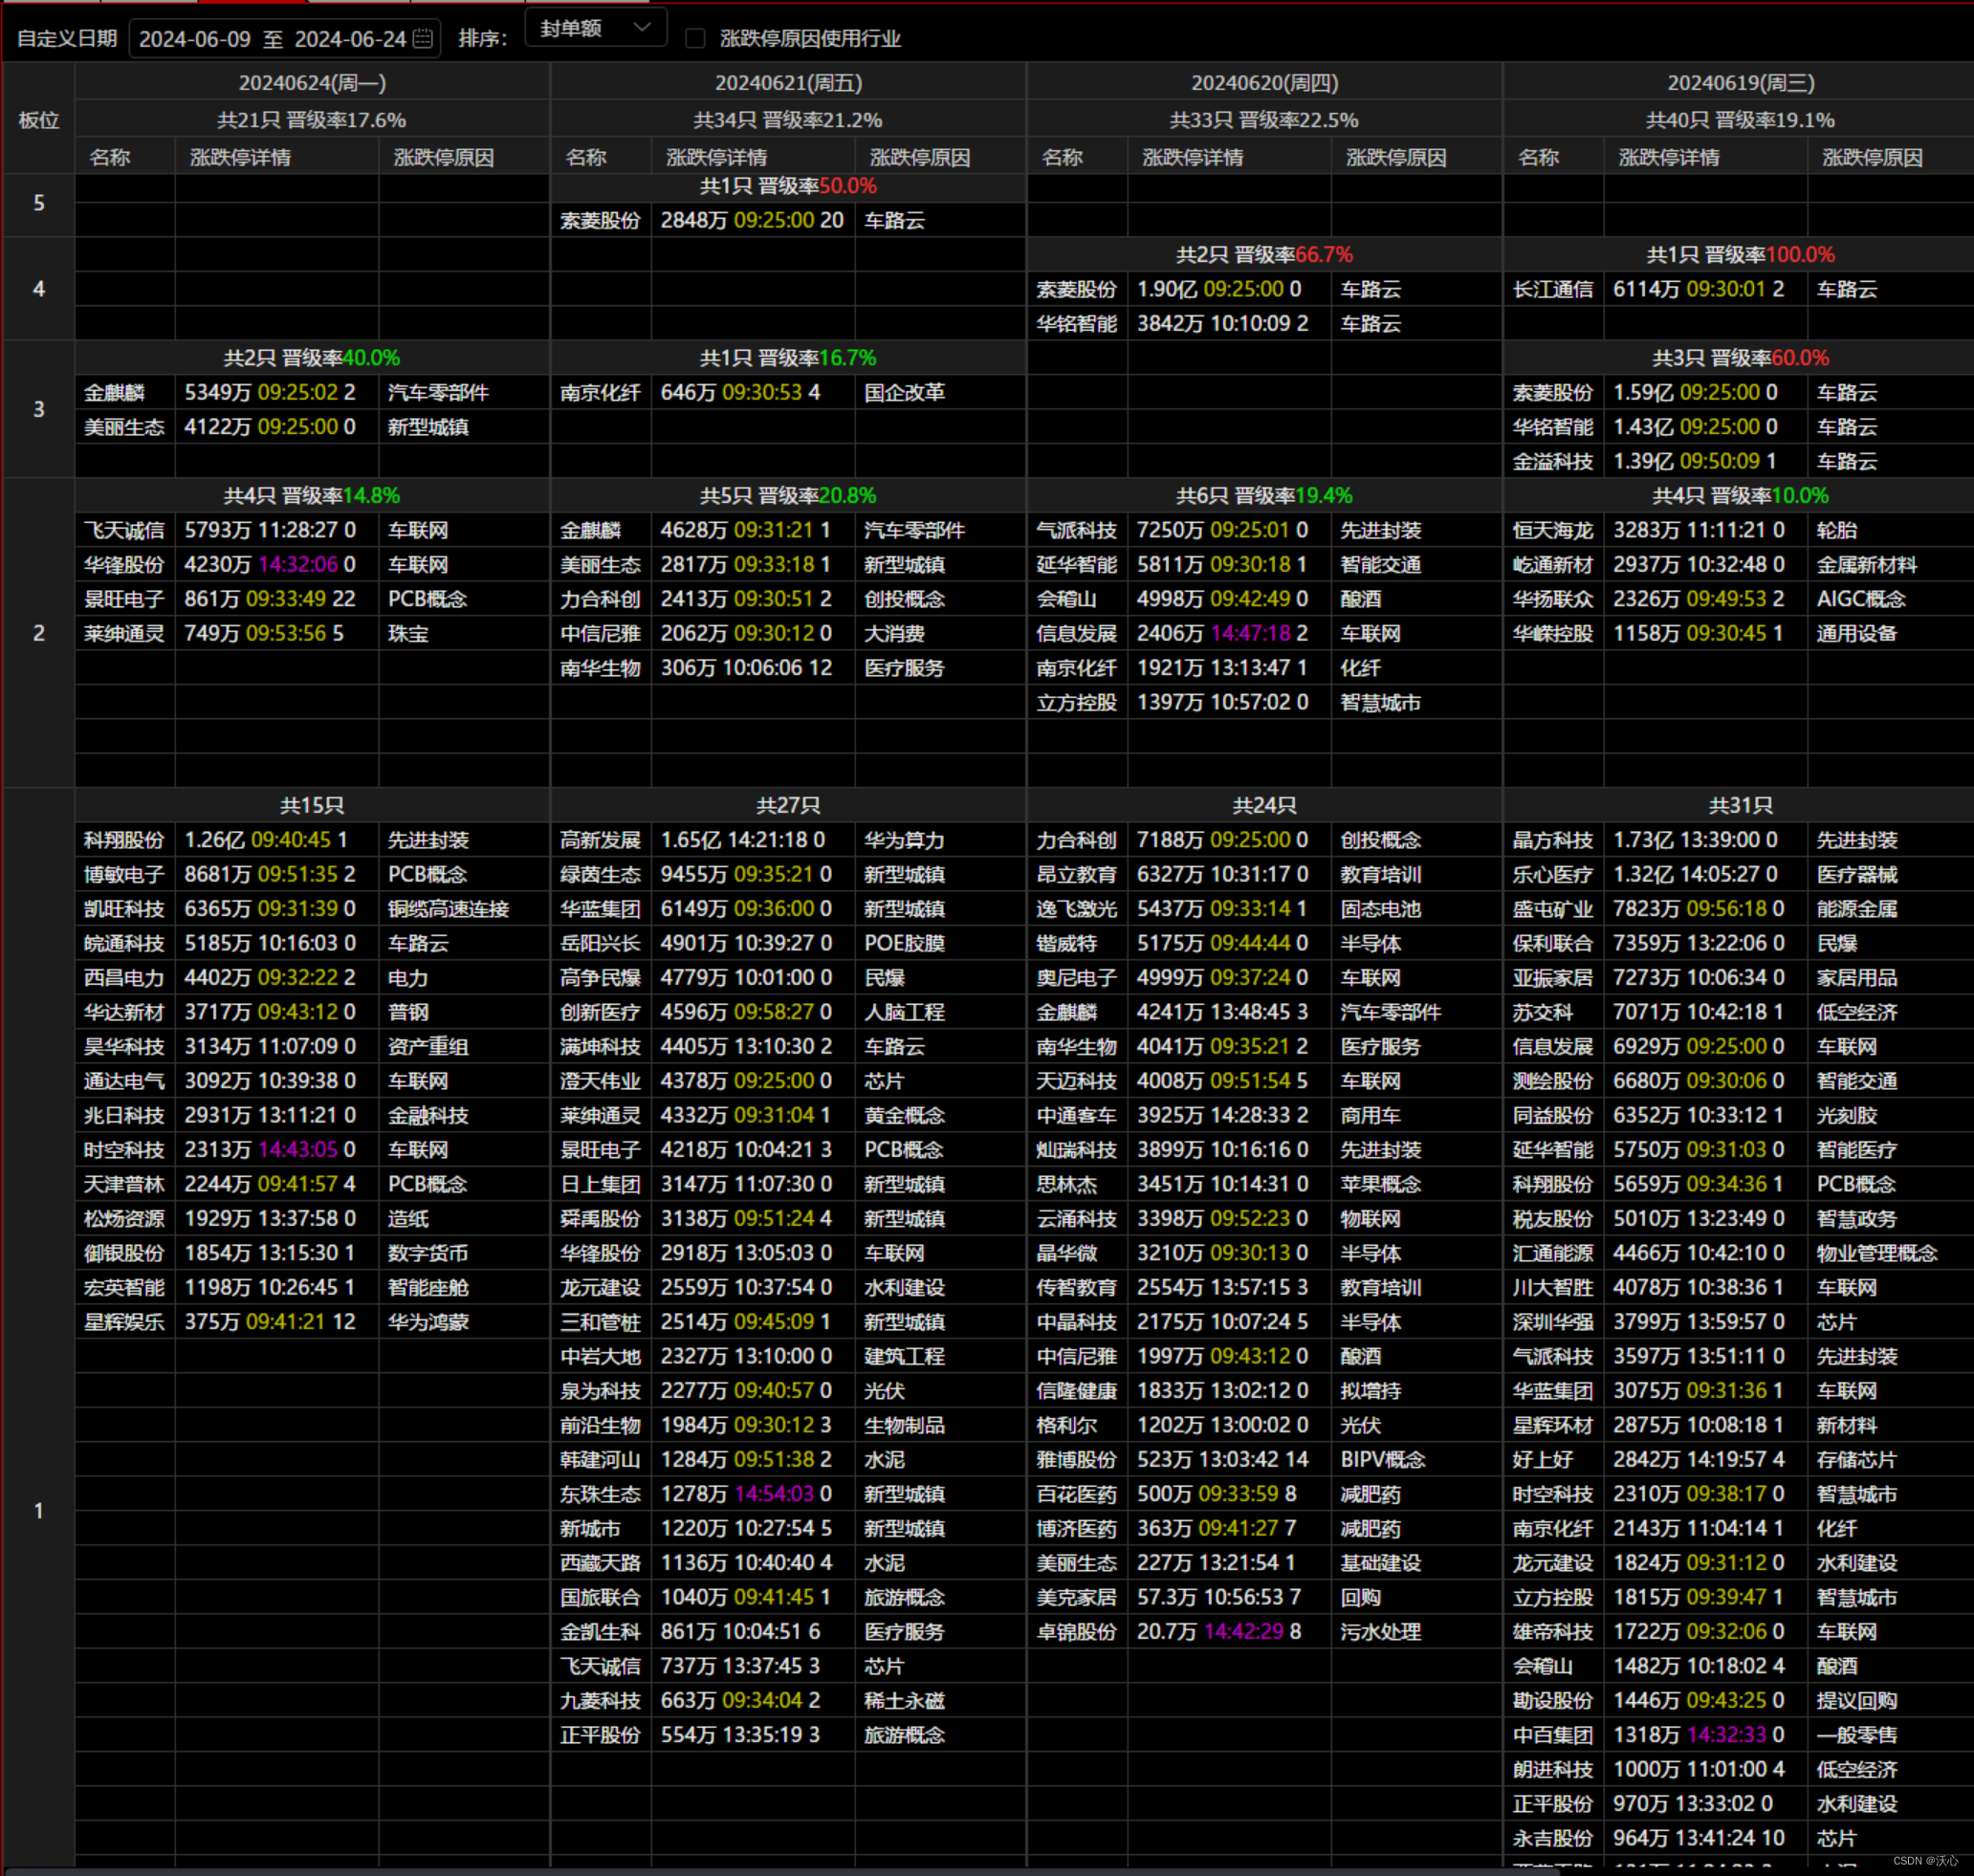Image resolution: width=1974 pixels, height=1876 pixels.
Task: Open 西昌电力 stock entry
Action: tap(124, 978)
